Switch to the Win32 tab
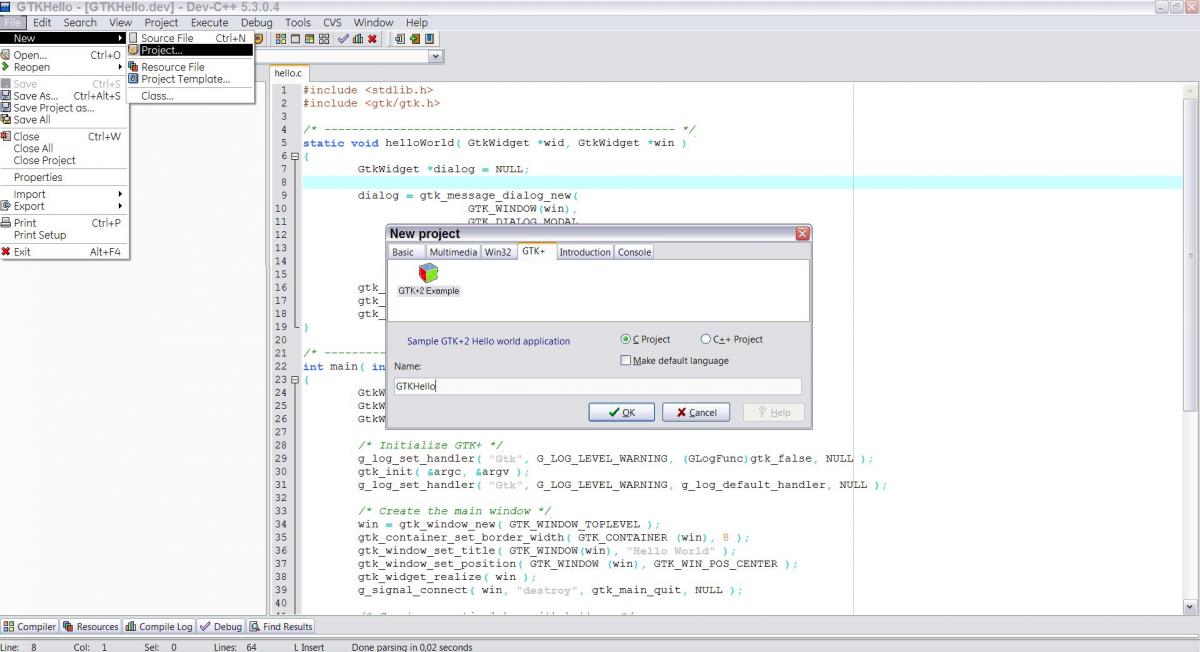Screen dimensions: 1200x652 click(498, 252)
